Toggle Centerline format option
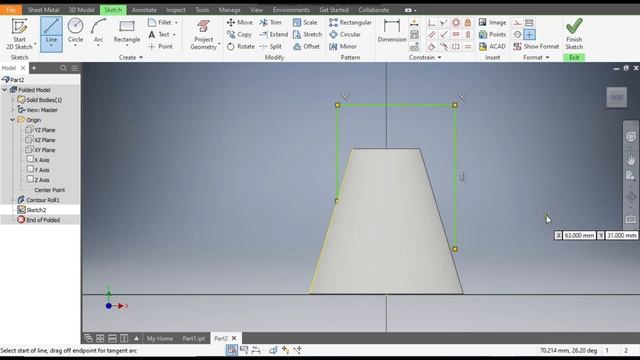Image resolution: width=640 pixels, height=360 pixels. click(x=517, y=35)
